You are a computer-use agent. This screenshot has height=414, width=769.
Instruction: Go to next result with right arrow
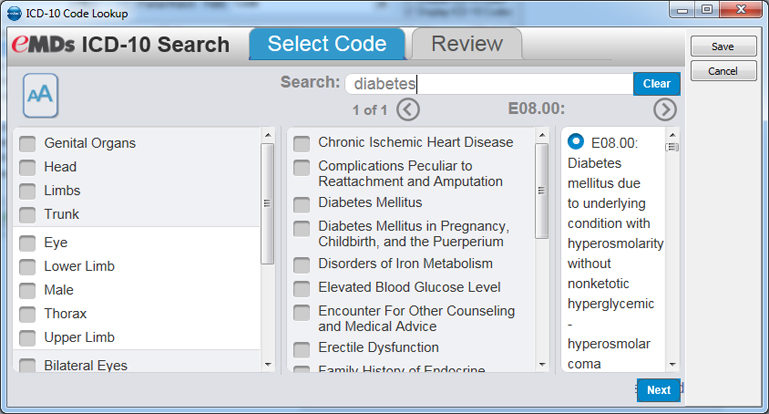click(665, 109)
